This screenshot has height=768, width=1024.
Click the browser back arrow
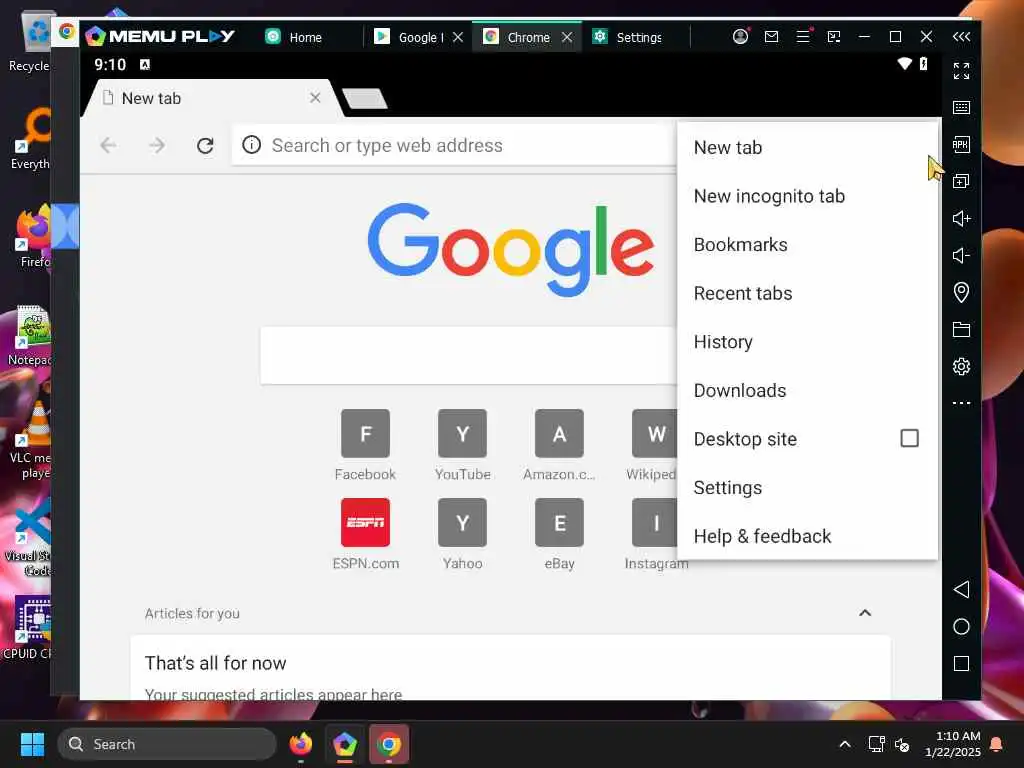click(x=108, y=145)
